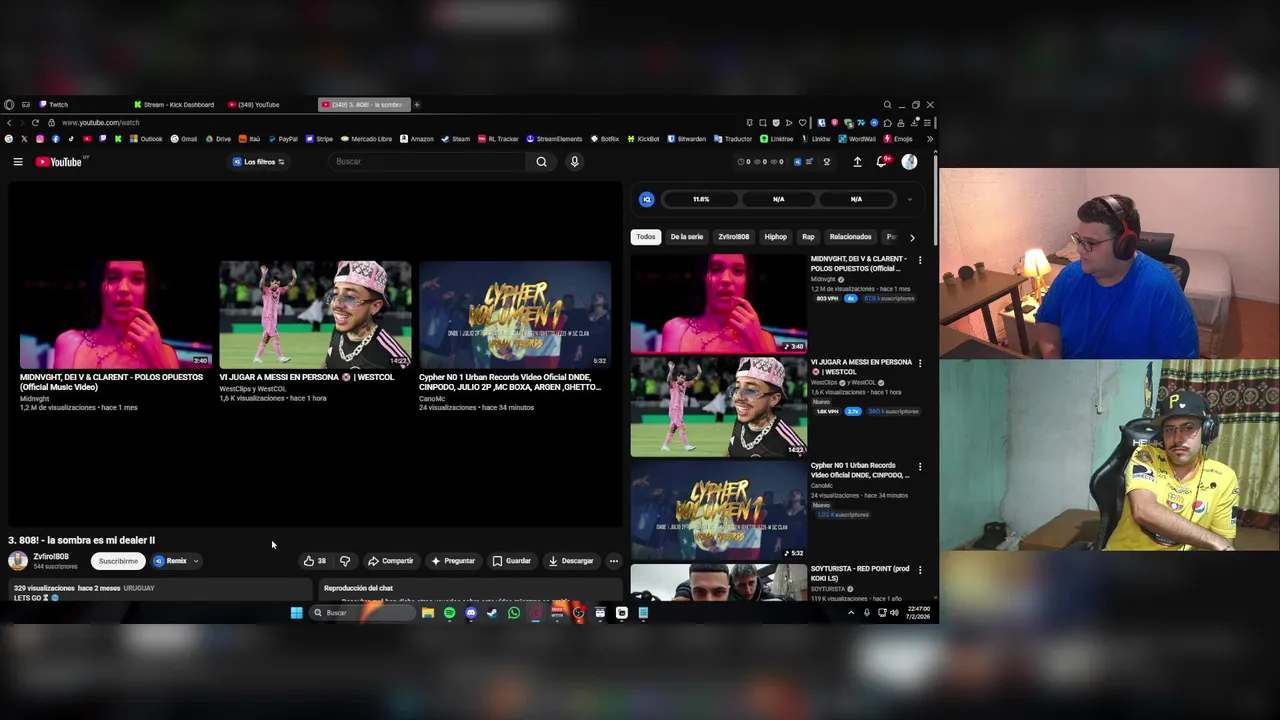
Task: Open the Mercado Libre bookmark
Action: (366, 139)
